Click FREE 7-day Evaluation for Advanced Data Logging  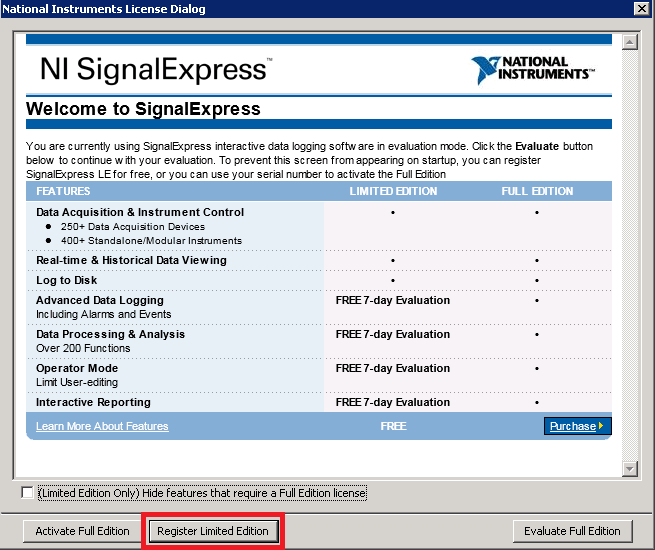point(393,300)
